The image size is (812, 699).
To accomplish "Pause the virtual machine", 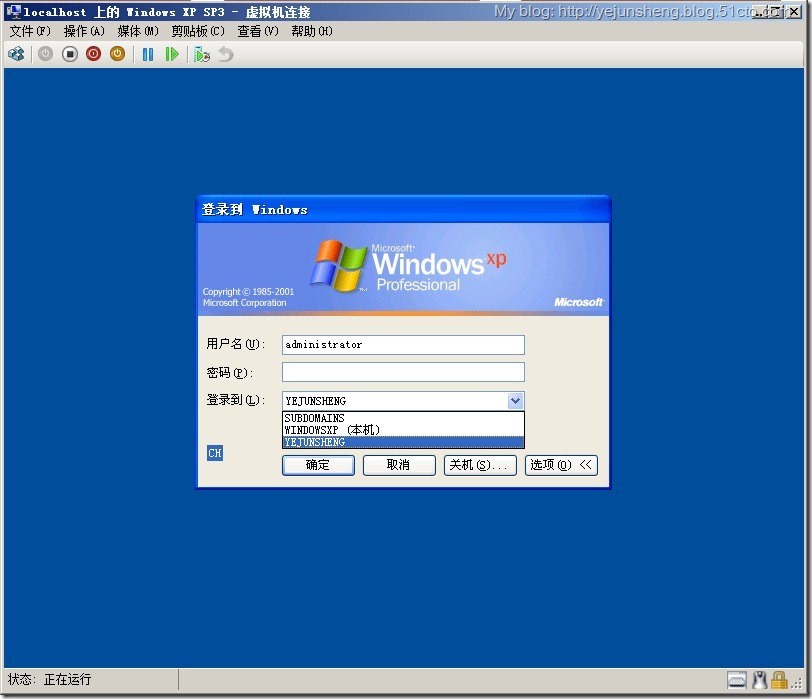I will pyautogui.click(x=148, y=54).
